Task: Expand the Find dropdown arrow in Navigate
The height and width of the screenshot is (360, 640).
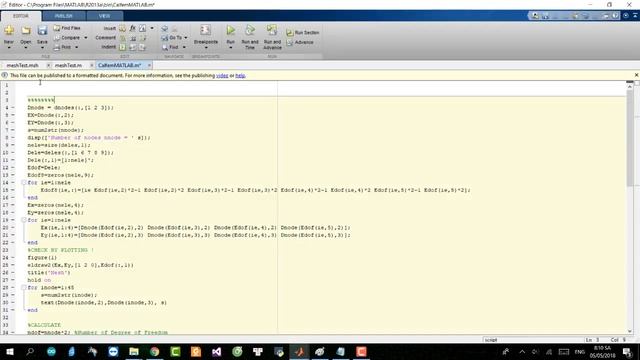Action: point(184,47)
